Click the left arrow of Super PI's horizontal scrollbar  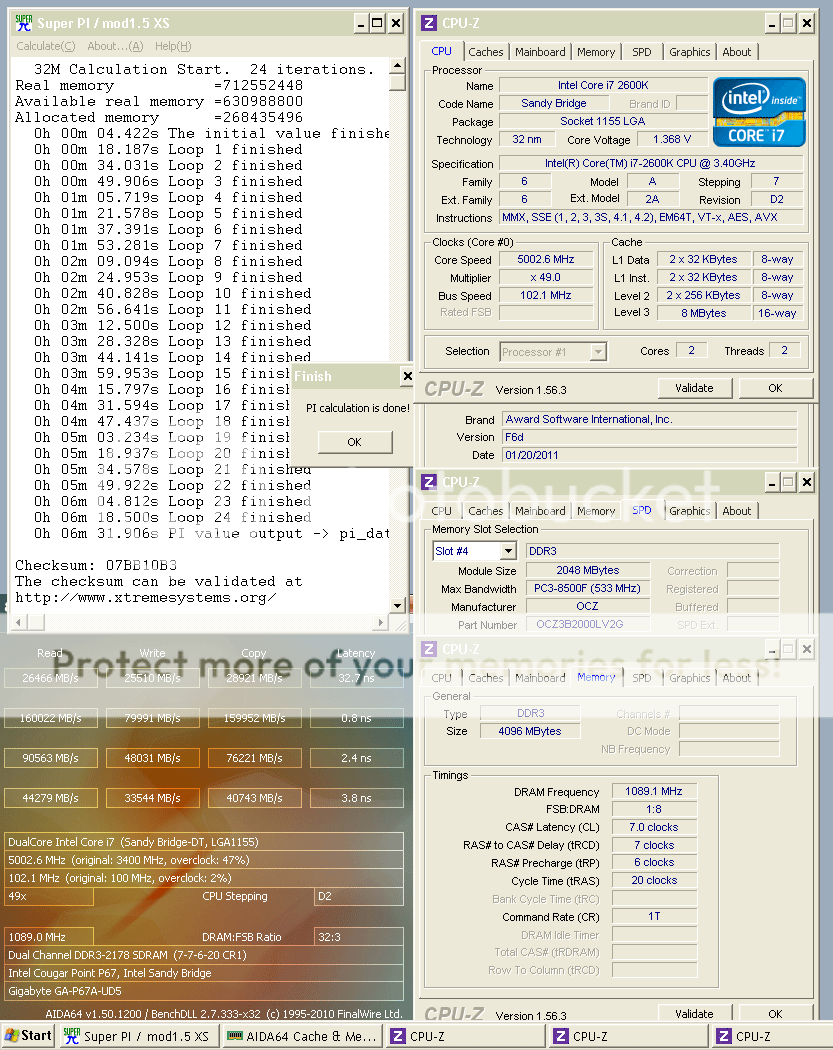tap(19, 622)
